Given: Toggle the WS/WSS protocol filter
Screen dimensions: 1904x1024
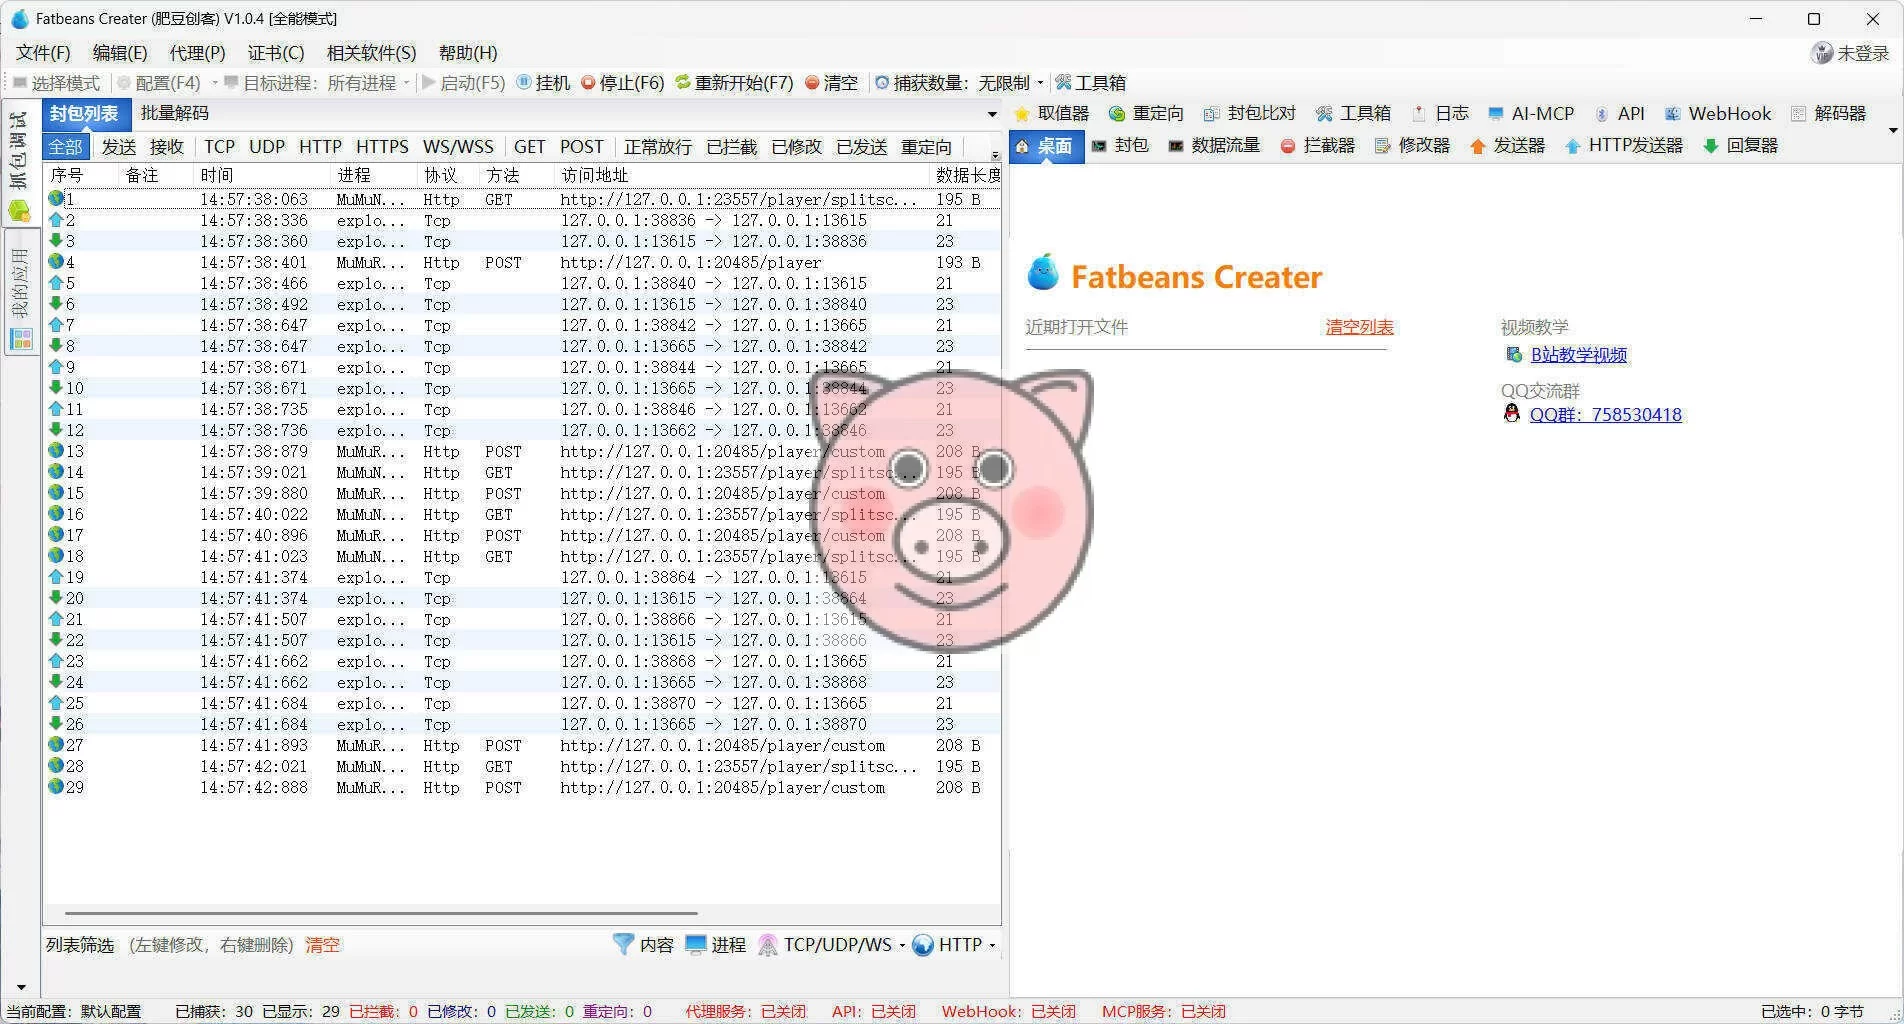Looking at the screenshot, I should tap(458, 147).
